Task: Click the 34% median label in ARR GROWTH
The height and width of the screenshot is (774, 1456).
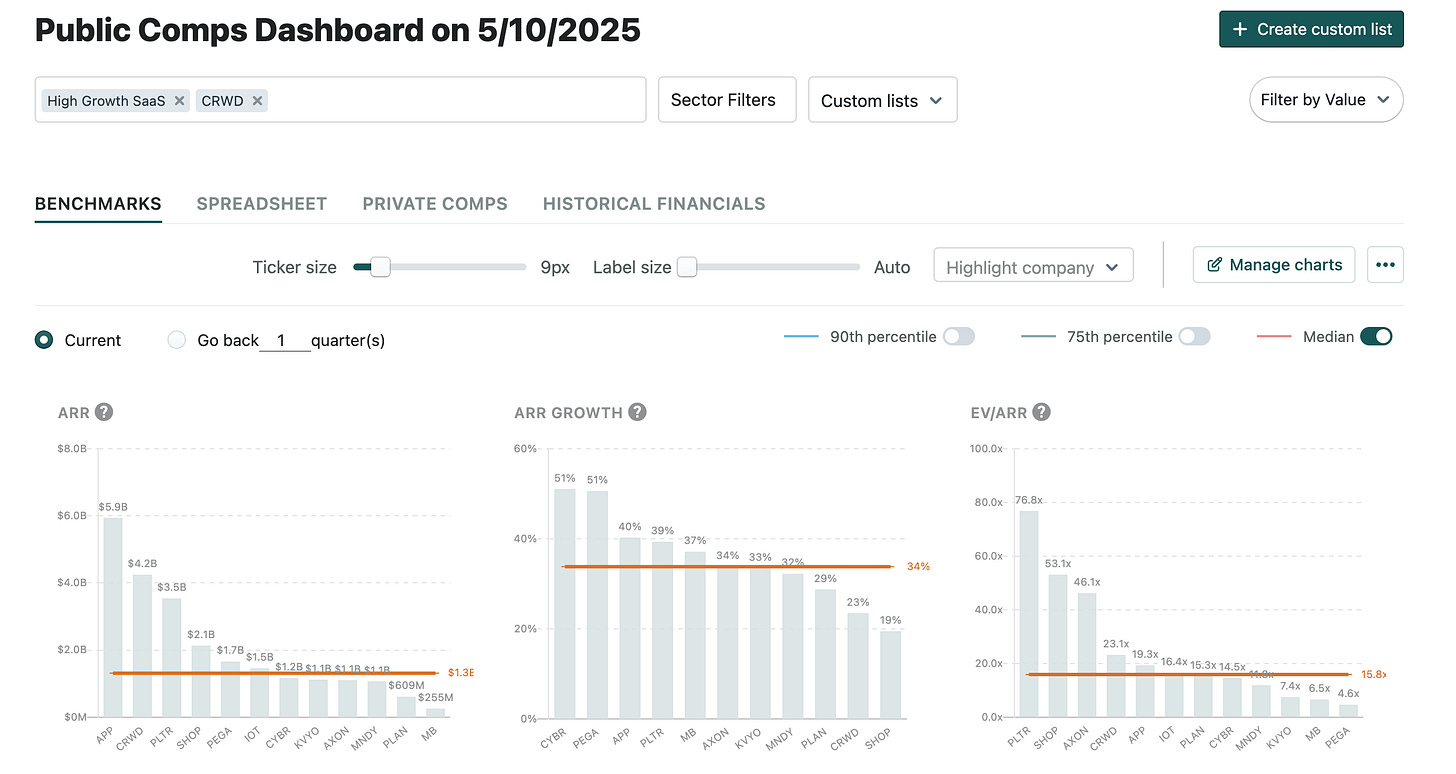Action: tap(919, 567)
